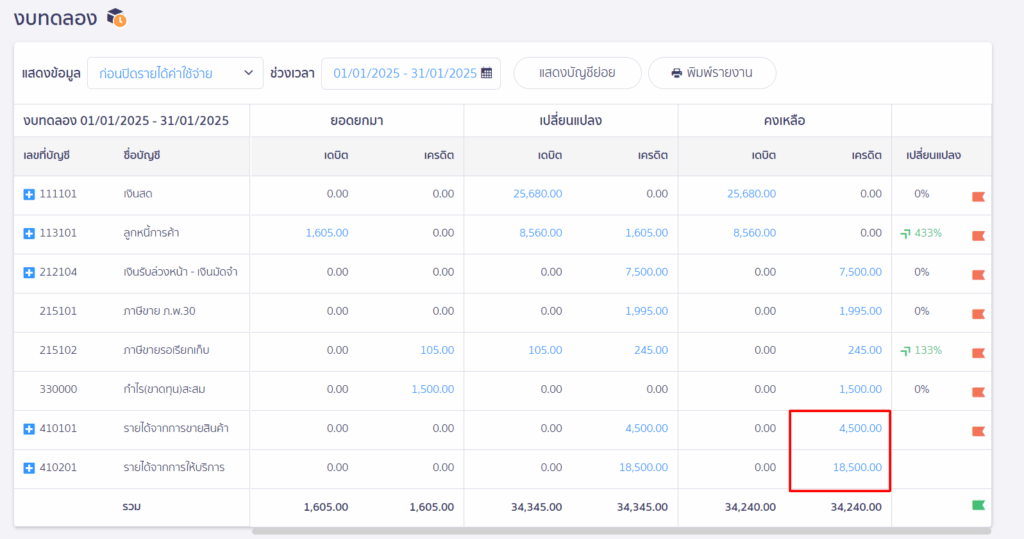Click the green up-arrow next to 133%
1024x539 pixels.
pyautogui.click(x=905, y=351)
